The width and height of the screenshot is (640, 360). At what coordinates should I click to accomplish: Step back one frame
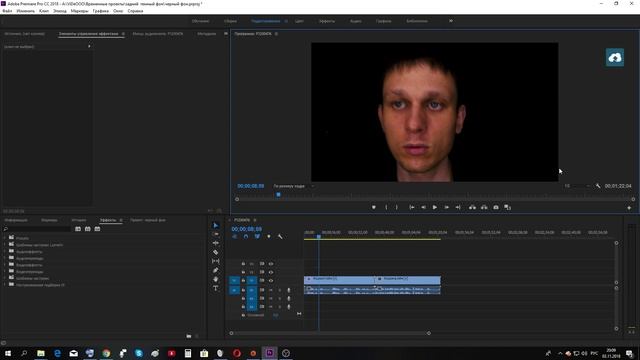point(423,207)
